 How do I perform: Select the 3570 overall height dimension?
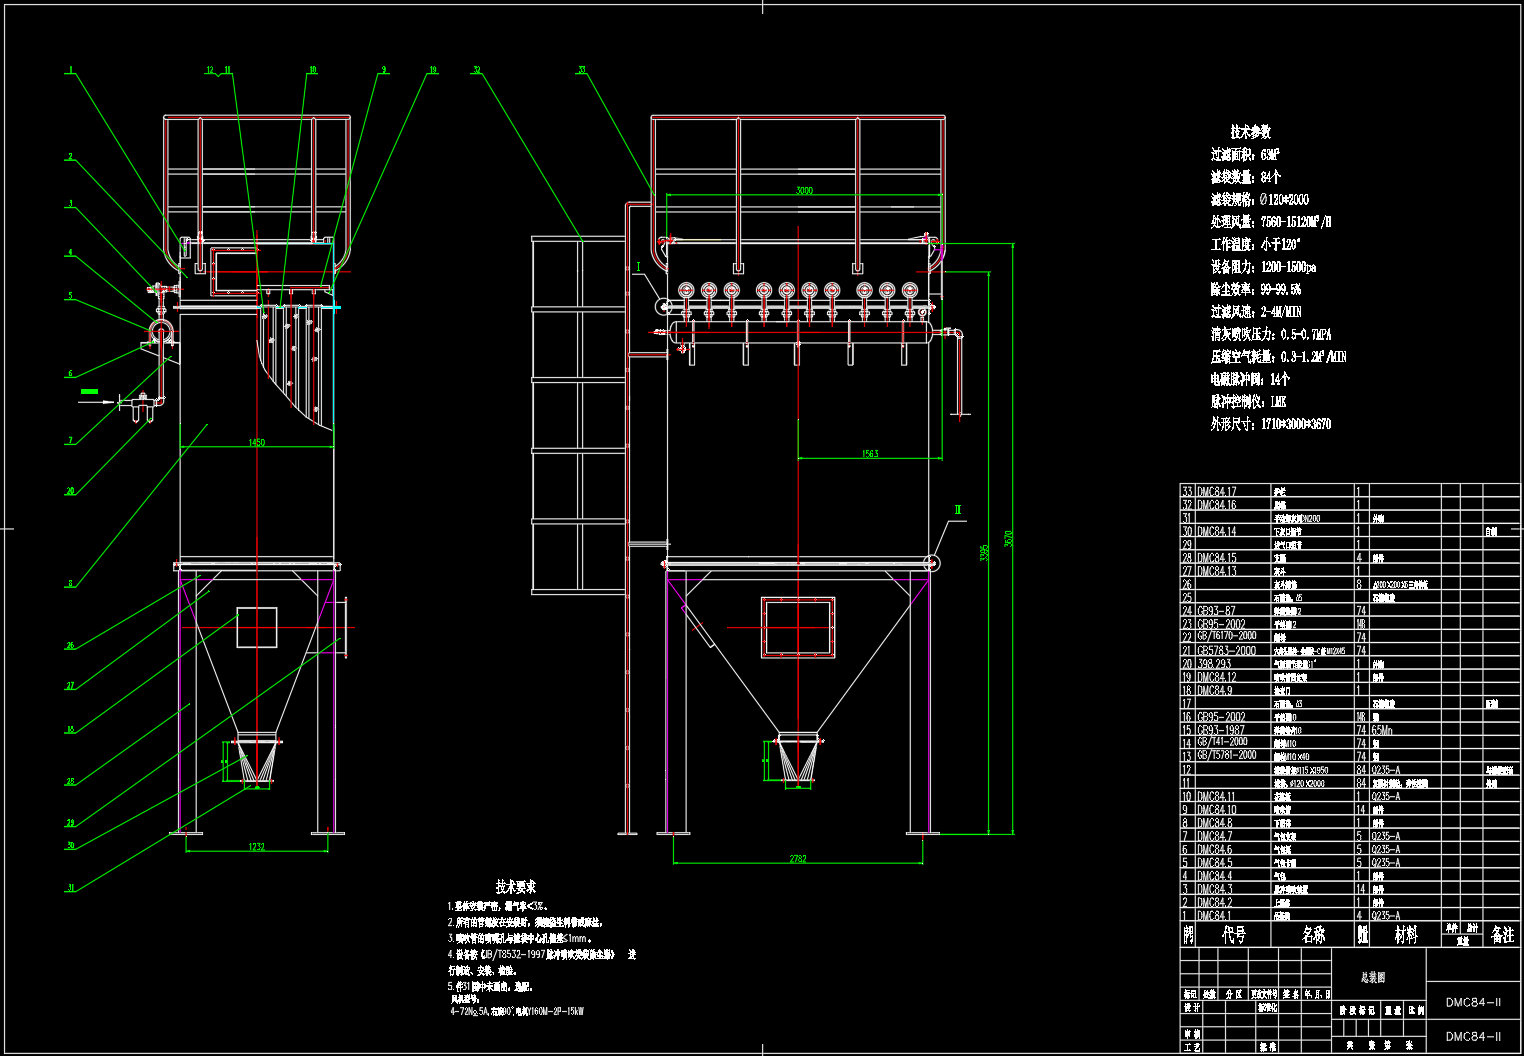coord(1009,538)
